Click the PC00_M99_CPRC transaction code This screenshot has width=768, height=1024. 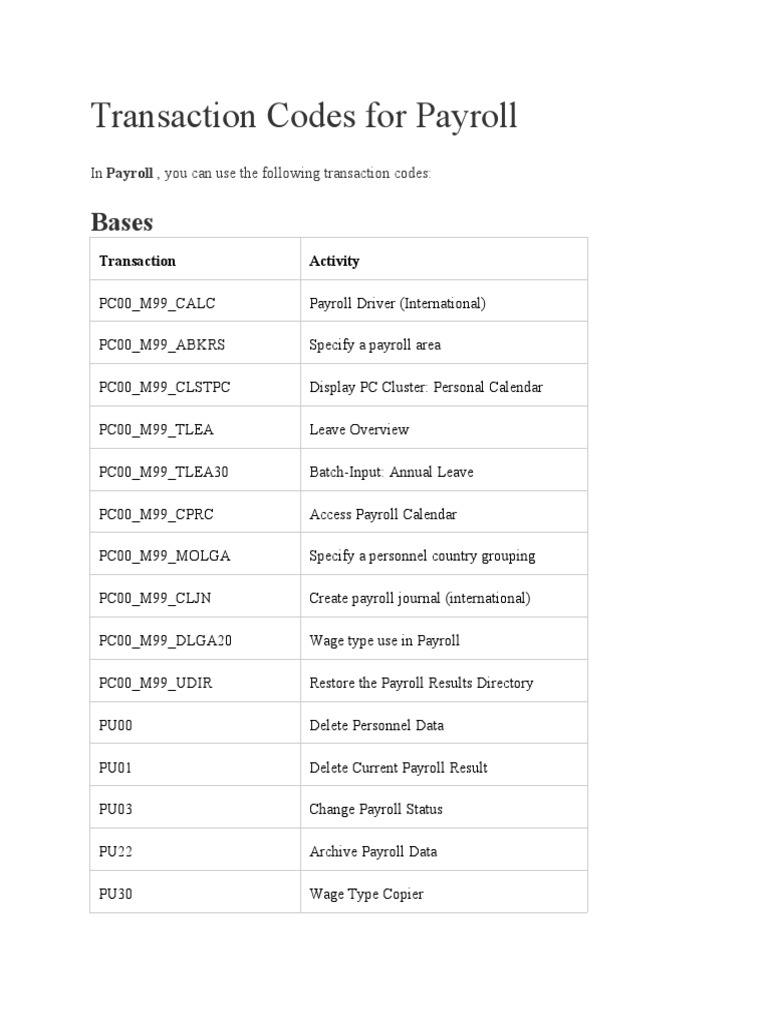pos(156,514)
